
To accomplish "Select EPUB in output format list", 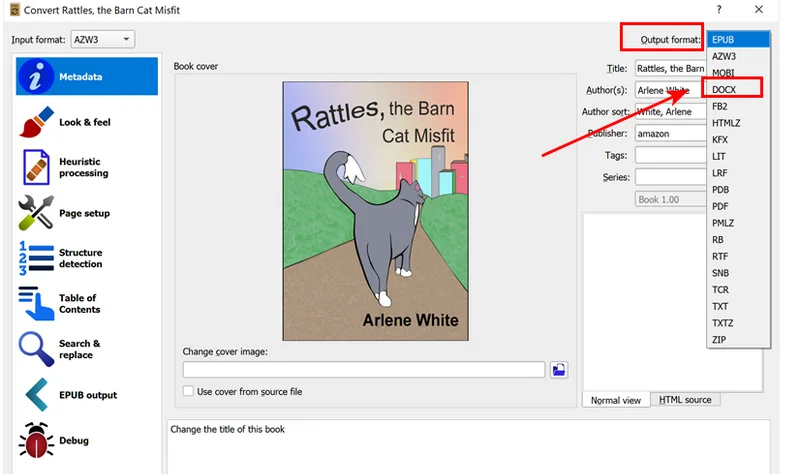I will 738,39.
